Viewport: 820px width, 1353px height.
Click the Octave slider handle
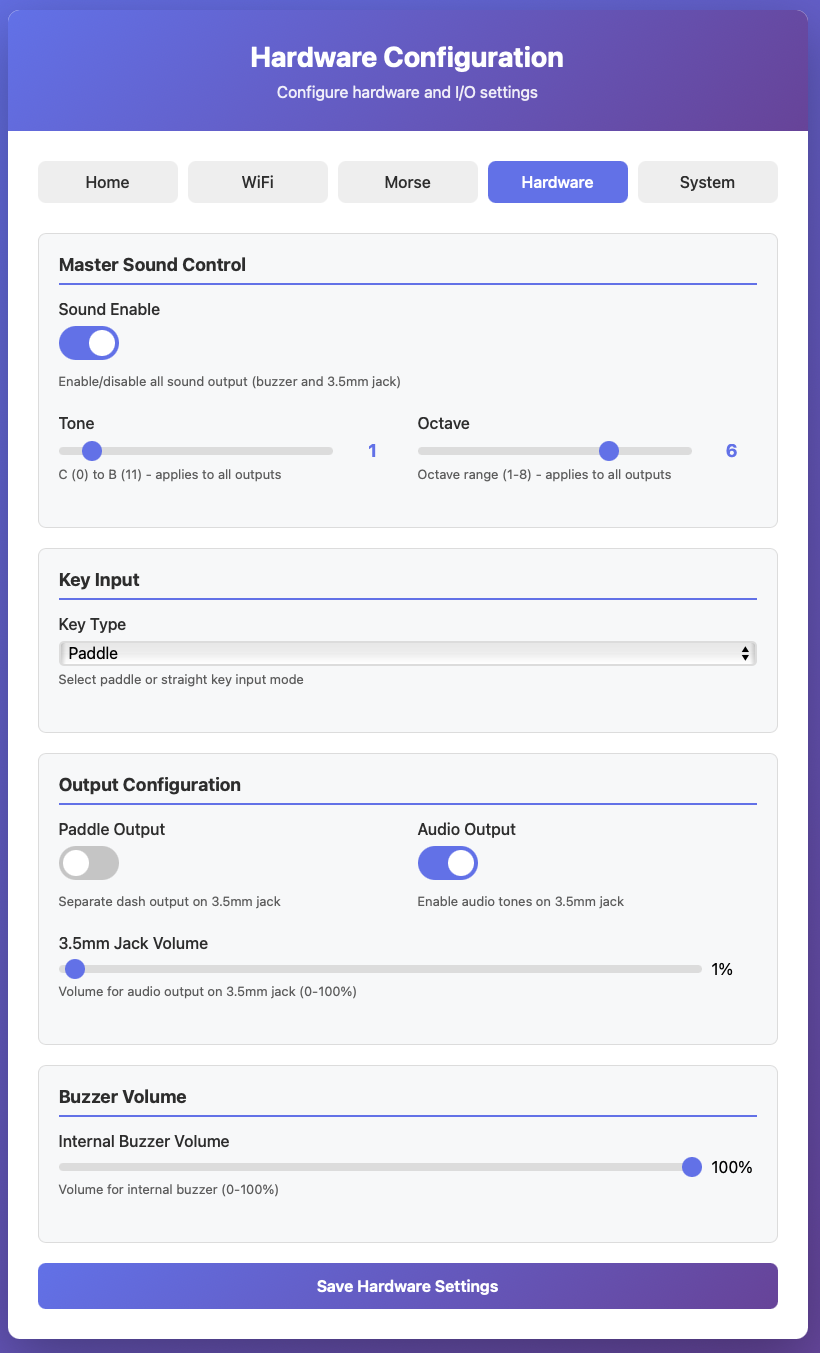tap(609, 451)
